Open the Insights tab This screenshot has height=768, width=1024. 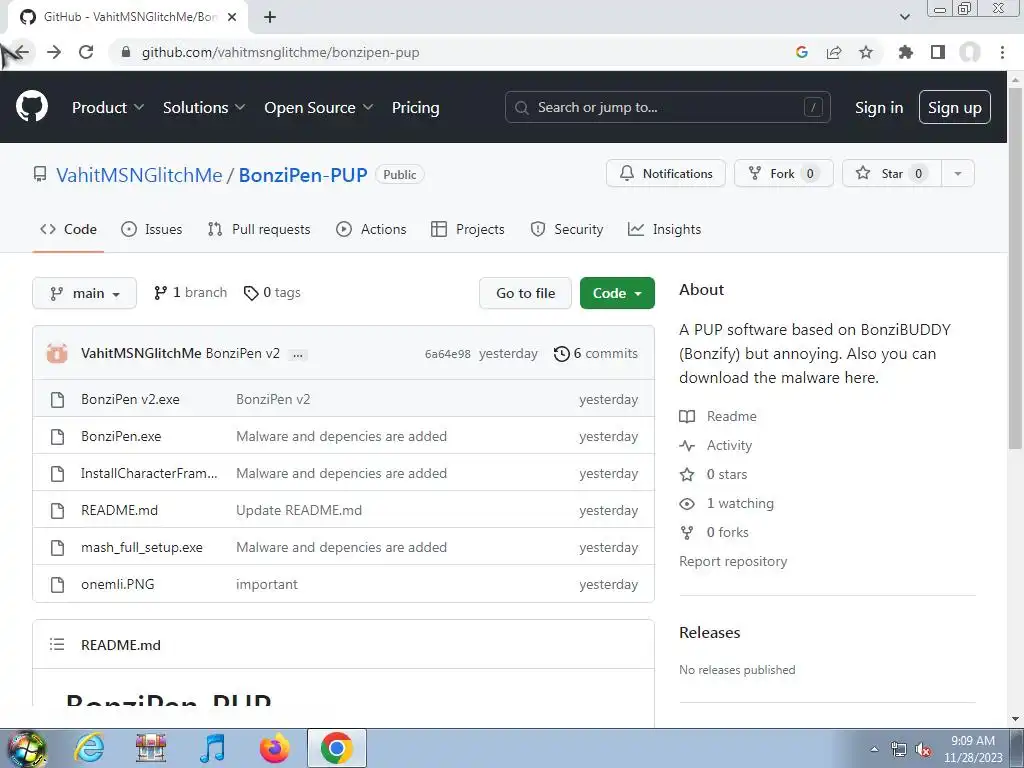point(664,229)
